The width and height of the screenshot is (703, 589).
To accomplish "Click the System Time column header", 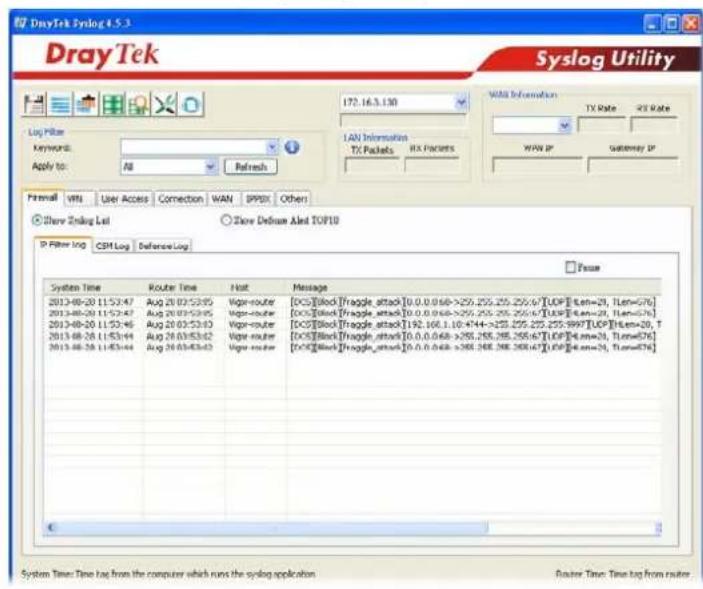I will (x=94, y=287).
